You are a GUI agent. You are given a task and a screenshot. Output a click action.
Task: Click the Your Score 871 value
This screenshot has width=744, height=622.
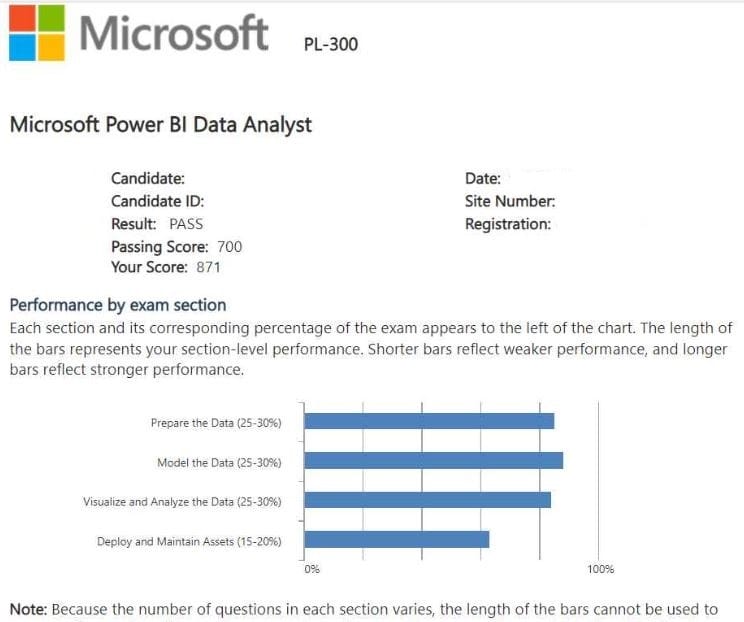tap(208, 268)
